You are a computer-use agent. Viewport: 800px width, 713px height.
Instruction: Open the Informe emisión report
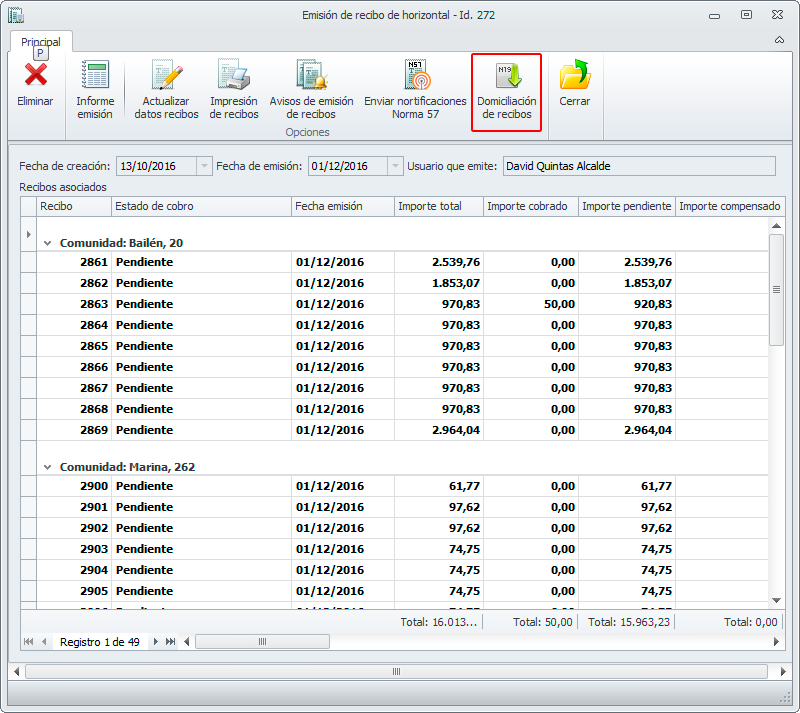95,76
